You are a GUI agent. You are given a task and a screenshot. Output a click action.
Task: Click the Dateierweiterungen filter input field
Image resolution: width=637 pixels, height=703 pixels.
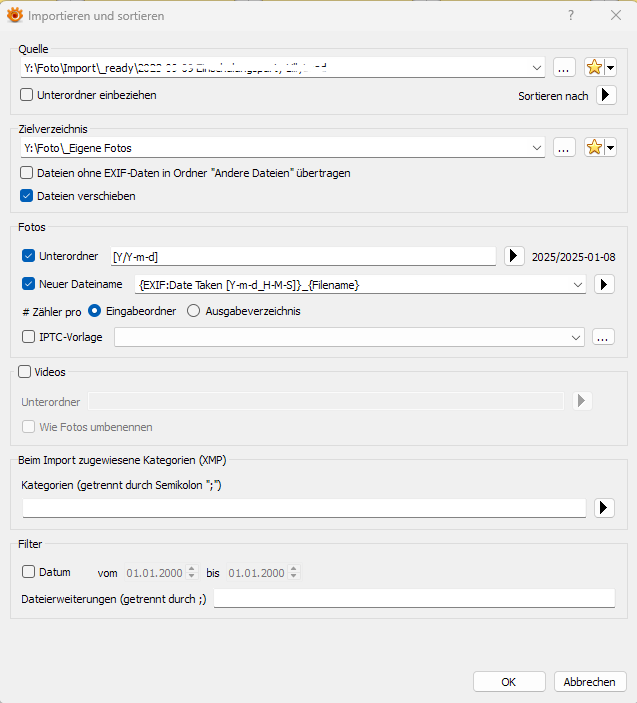click(414, 598)
